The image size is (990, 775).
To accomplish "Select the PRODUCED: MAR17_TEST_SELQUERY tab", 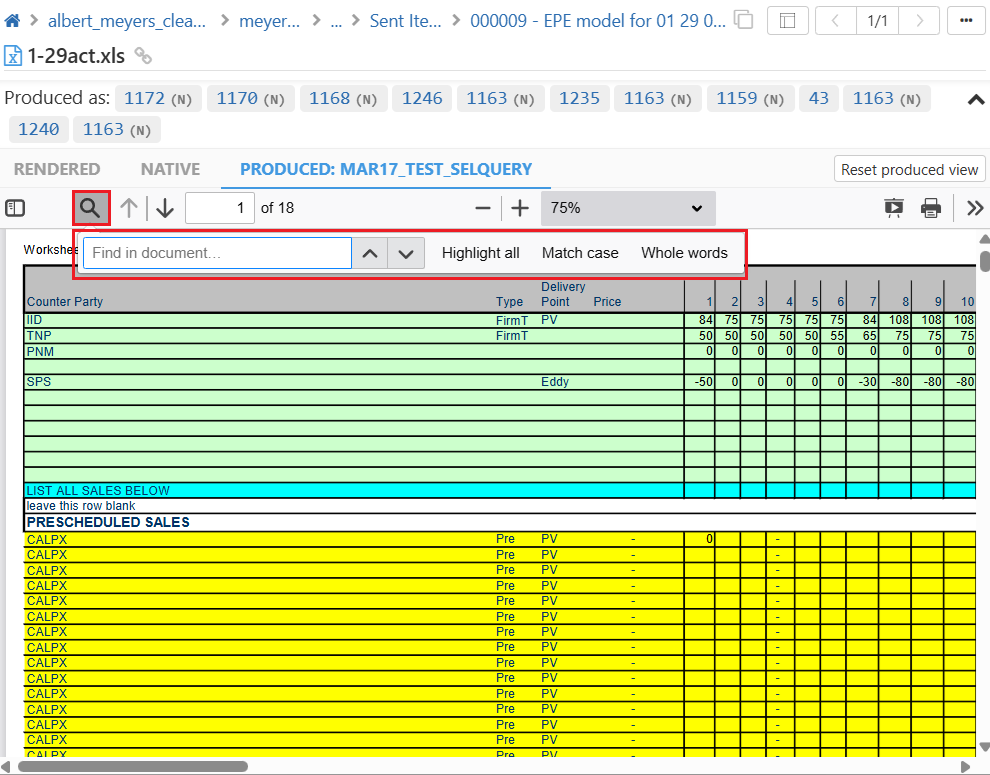I will click(386, 169).
